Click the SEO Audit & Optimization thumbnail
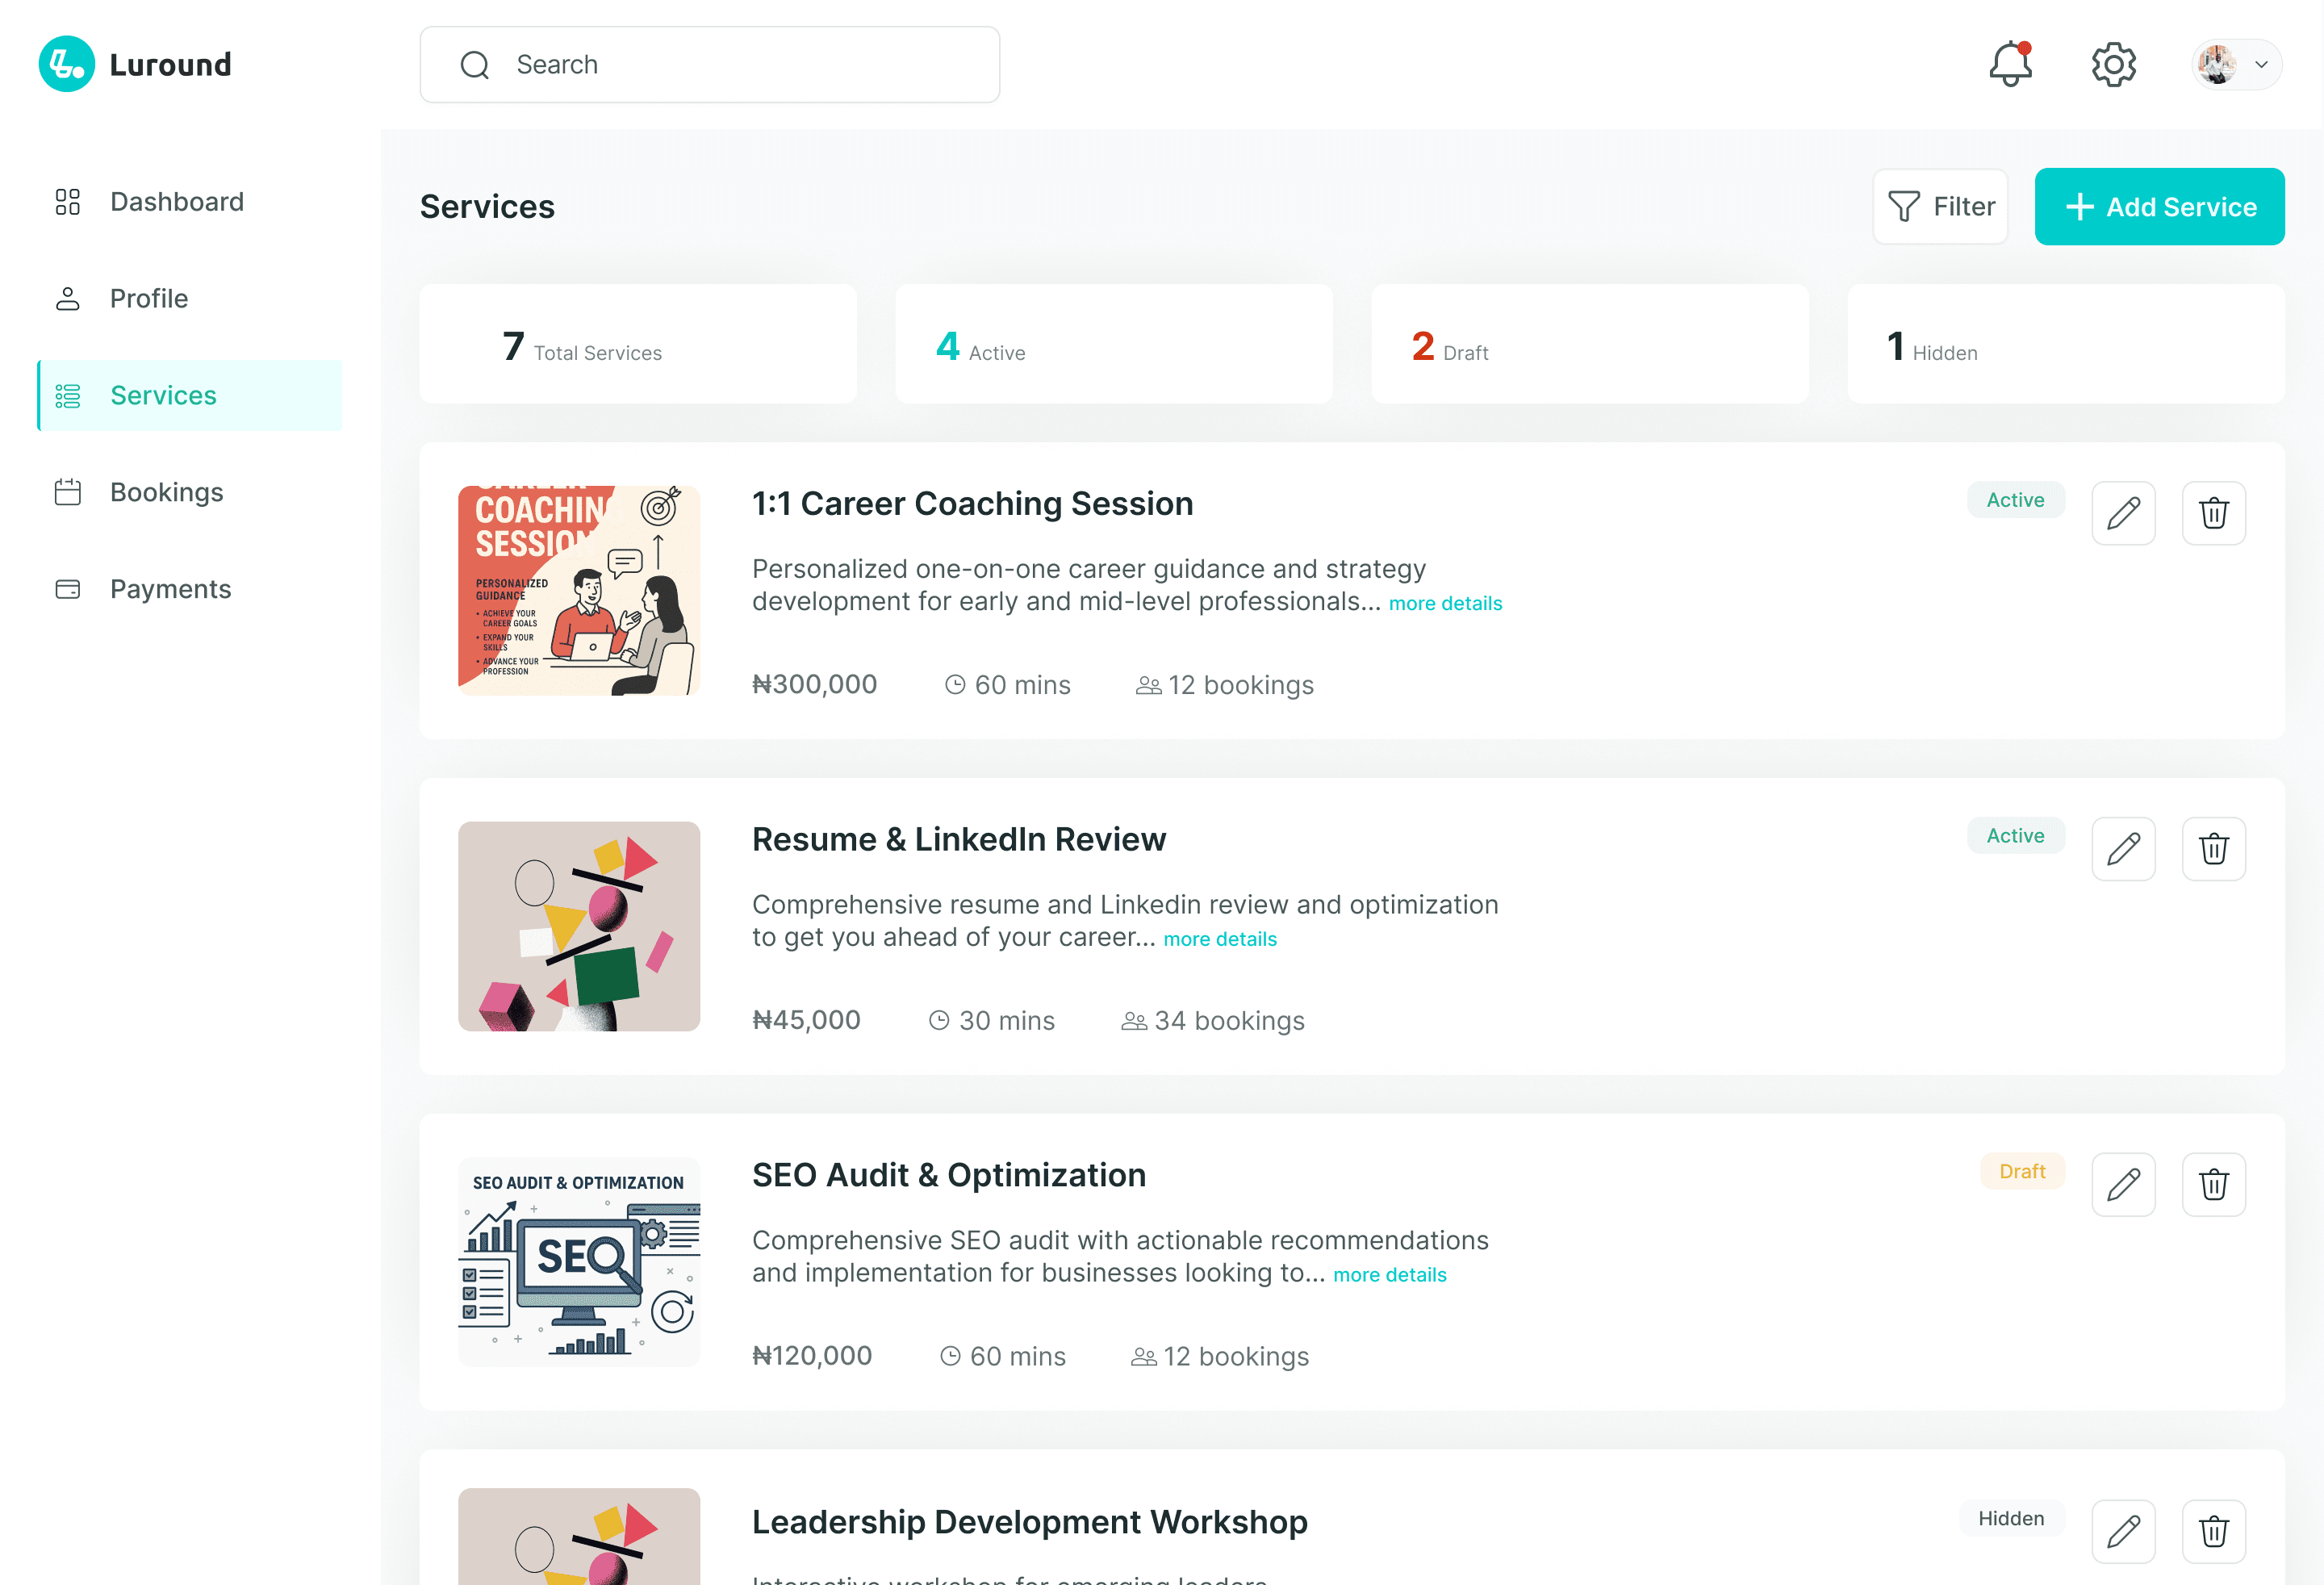The image size is (2324, 1585). [579, 1262]
